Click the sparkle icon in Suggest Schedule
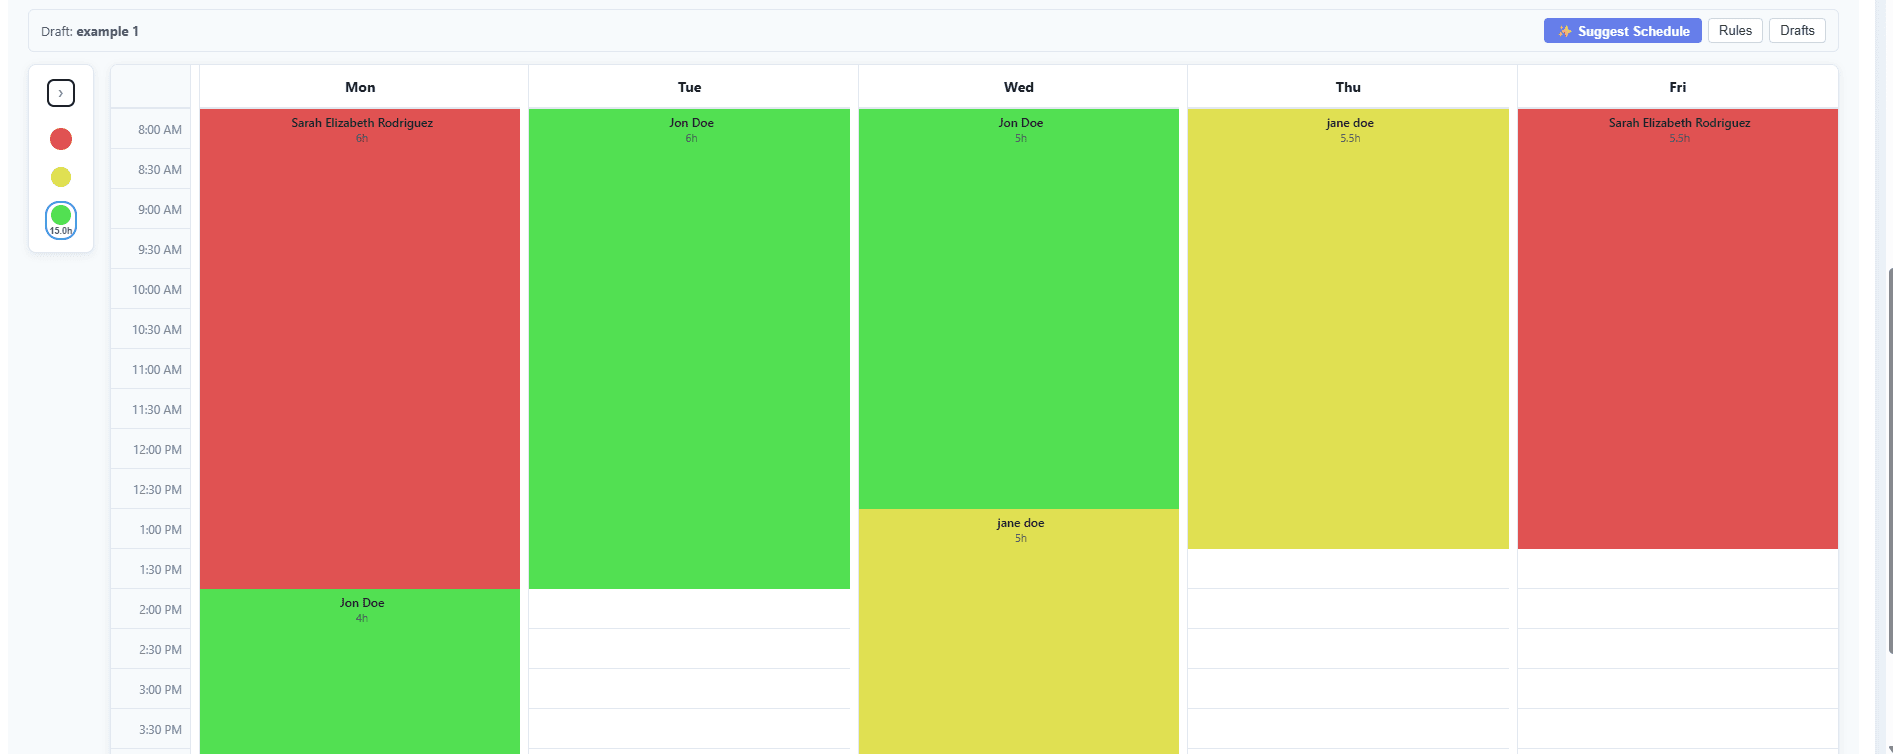 click(1565, 31)
